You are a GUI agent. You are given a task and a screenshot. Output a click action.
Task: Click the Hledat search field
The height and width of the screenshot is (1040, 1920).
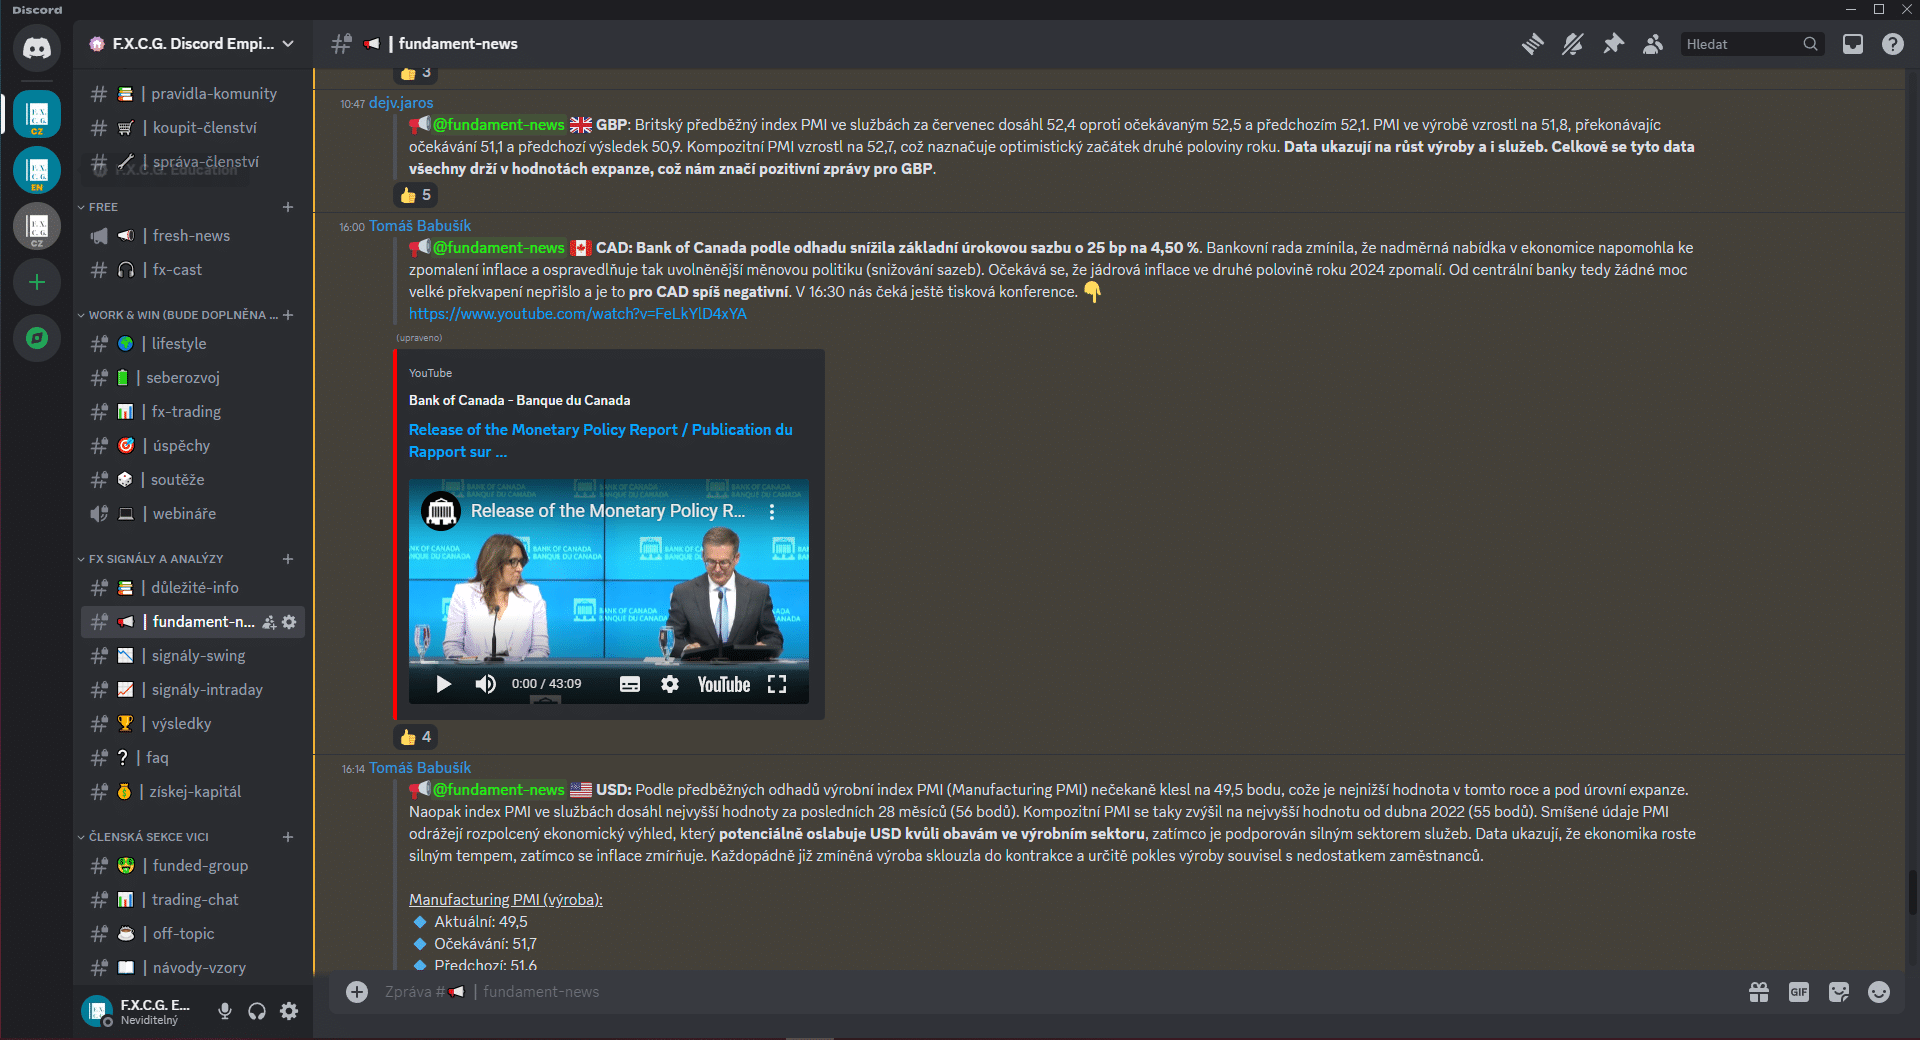click(x=1752, y=44)
